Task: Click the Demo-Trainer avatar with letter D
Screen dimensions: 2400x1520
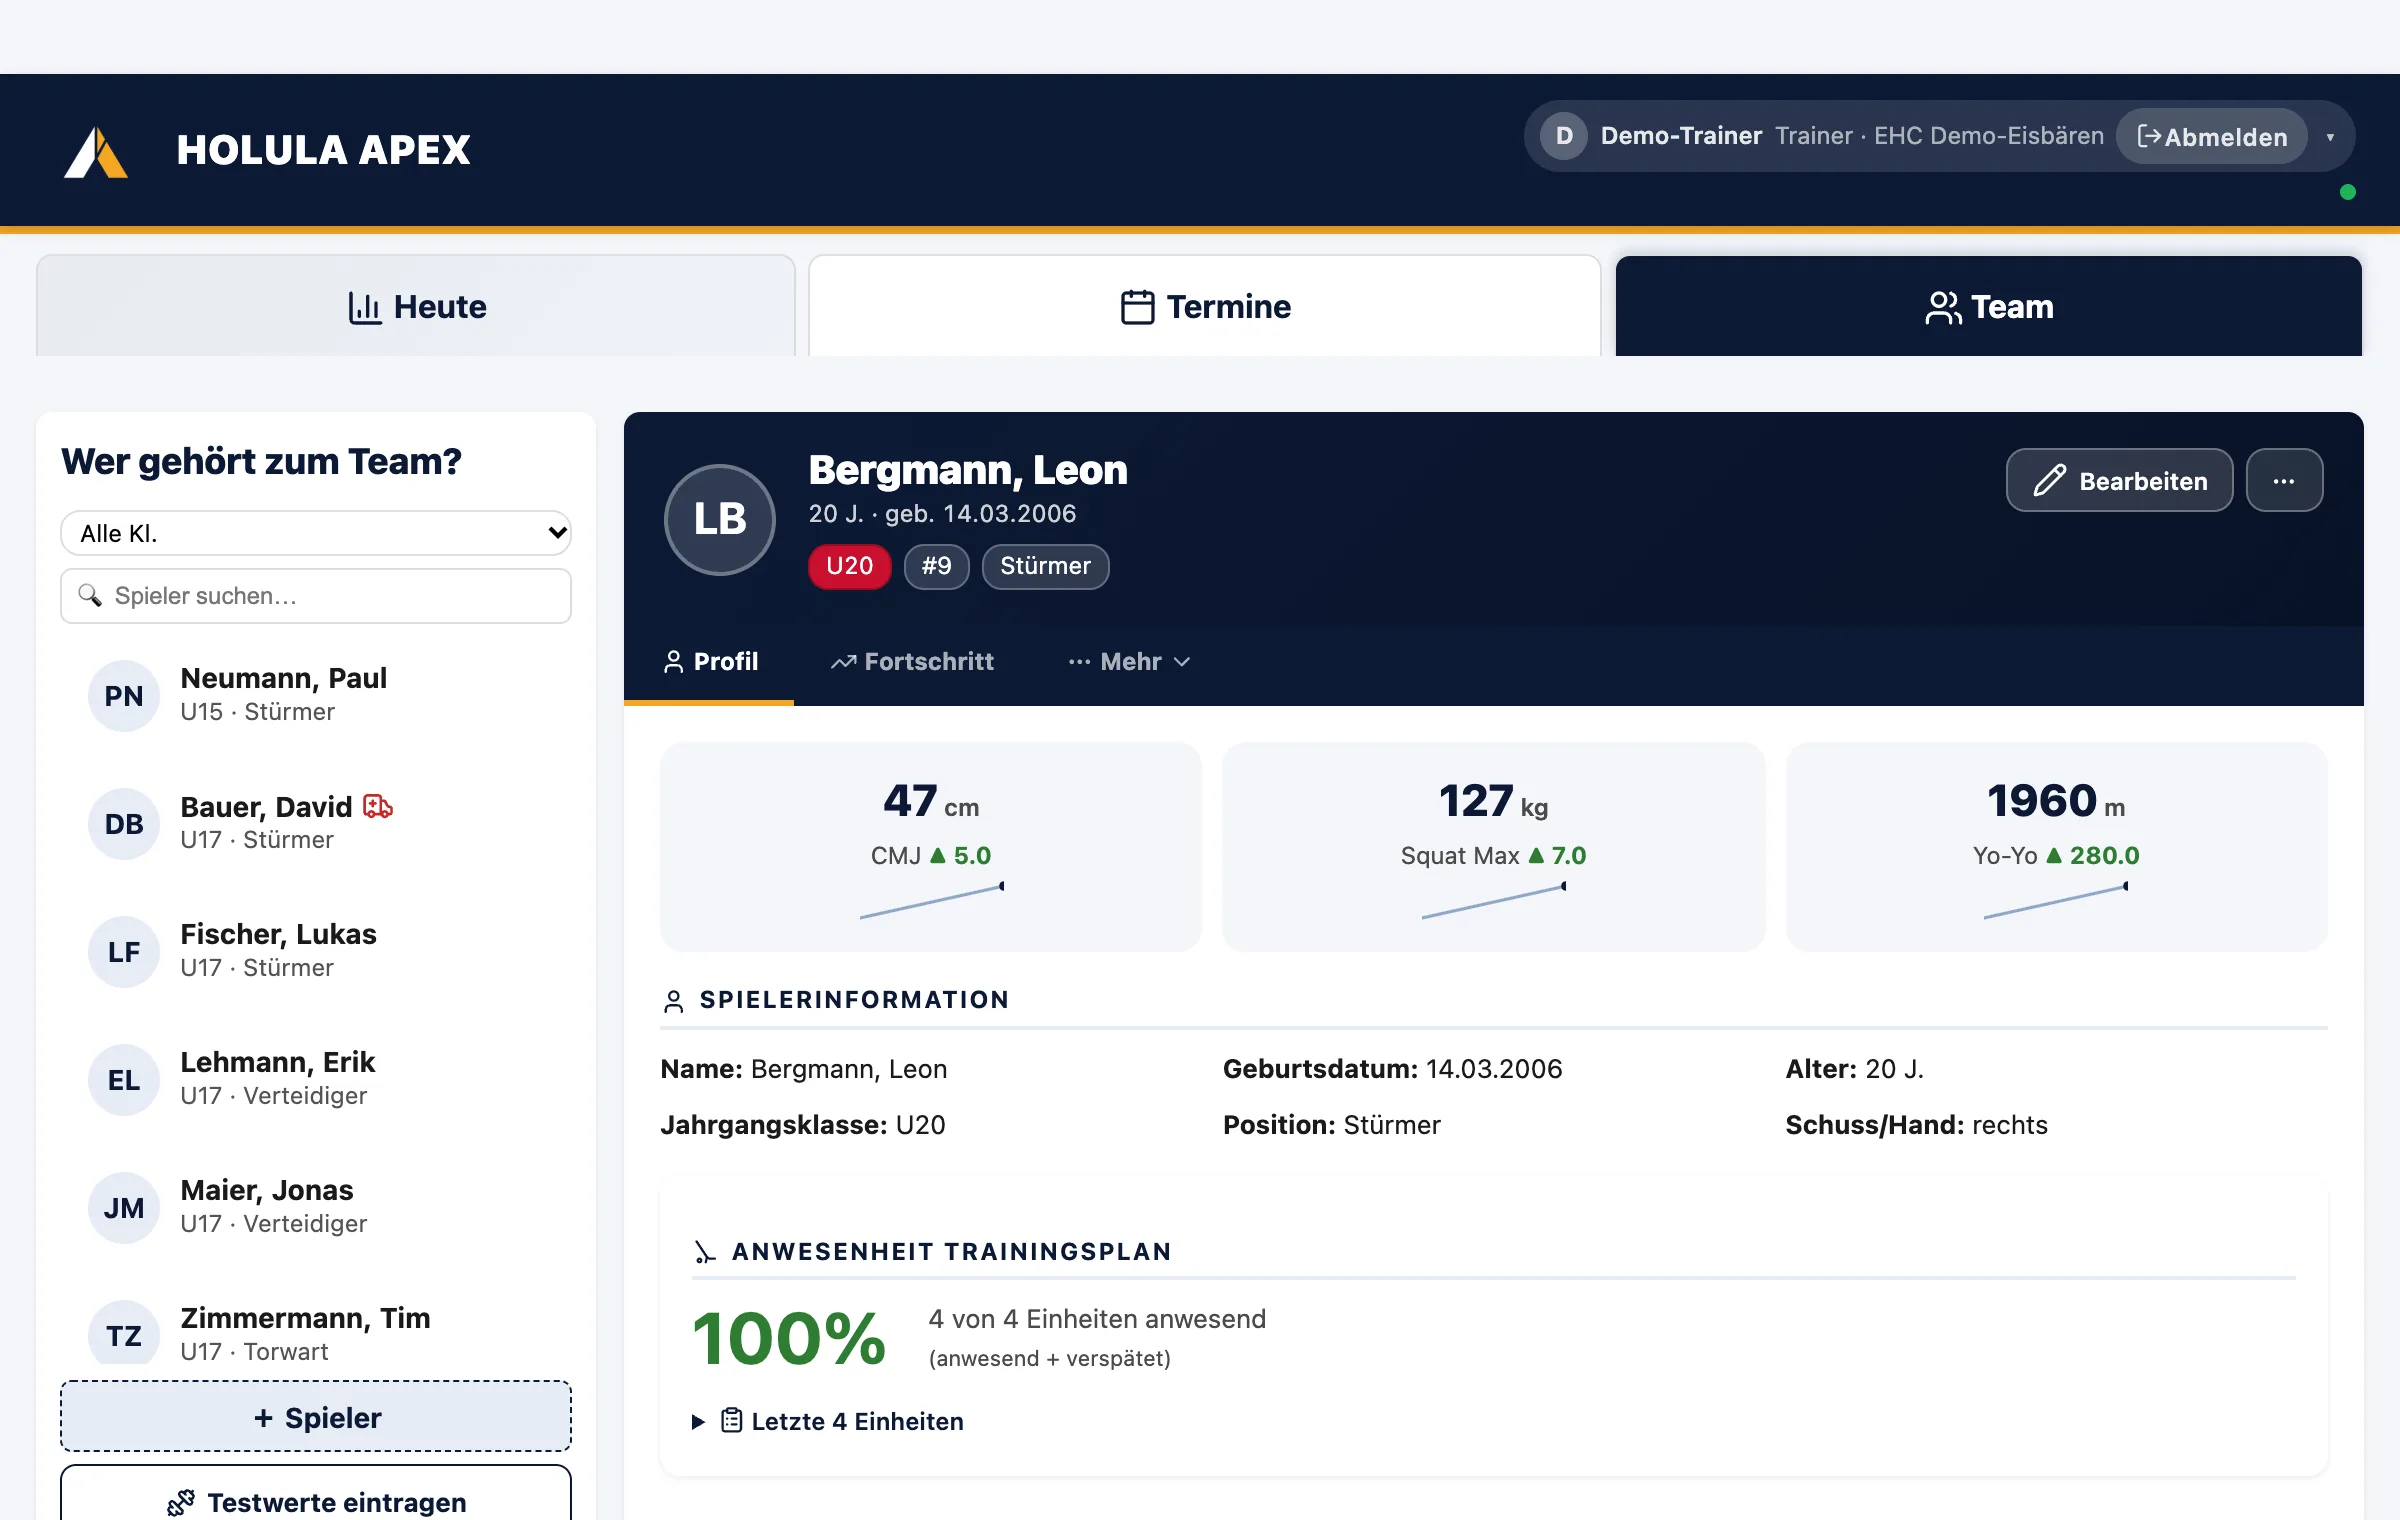Action: click(1564, 136)
